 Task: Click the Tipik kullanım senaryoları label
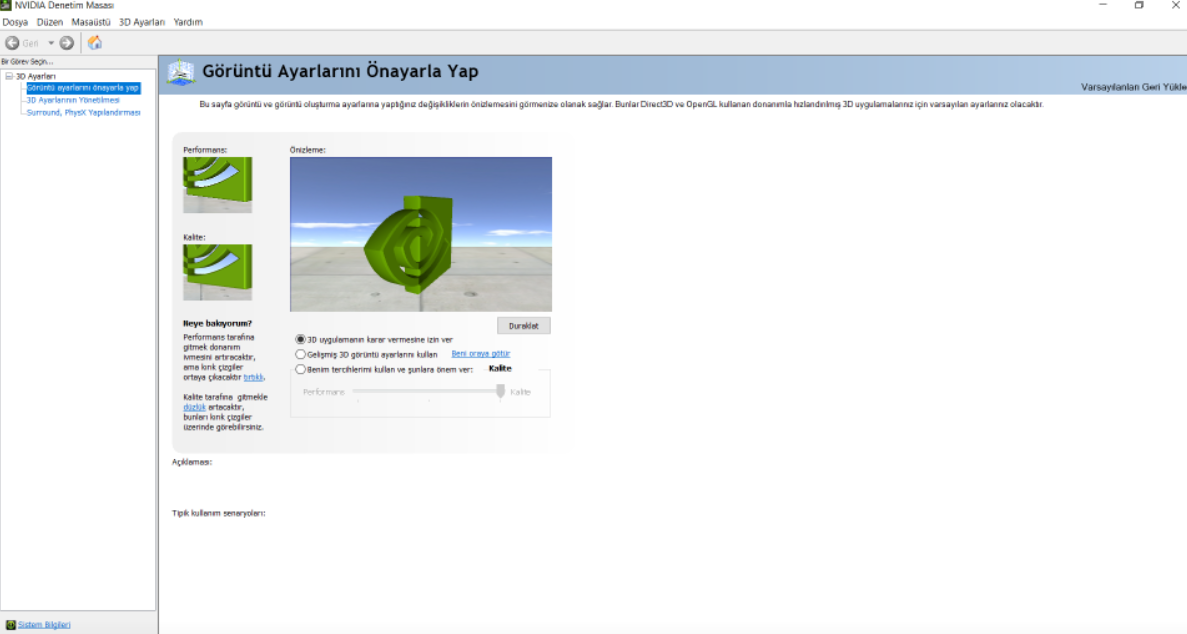pos(219,514)
